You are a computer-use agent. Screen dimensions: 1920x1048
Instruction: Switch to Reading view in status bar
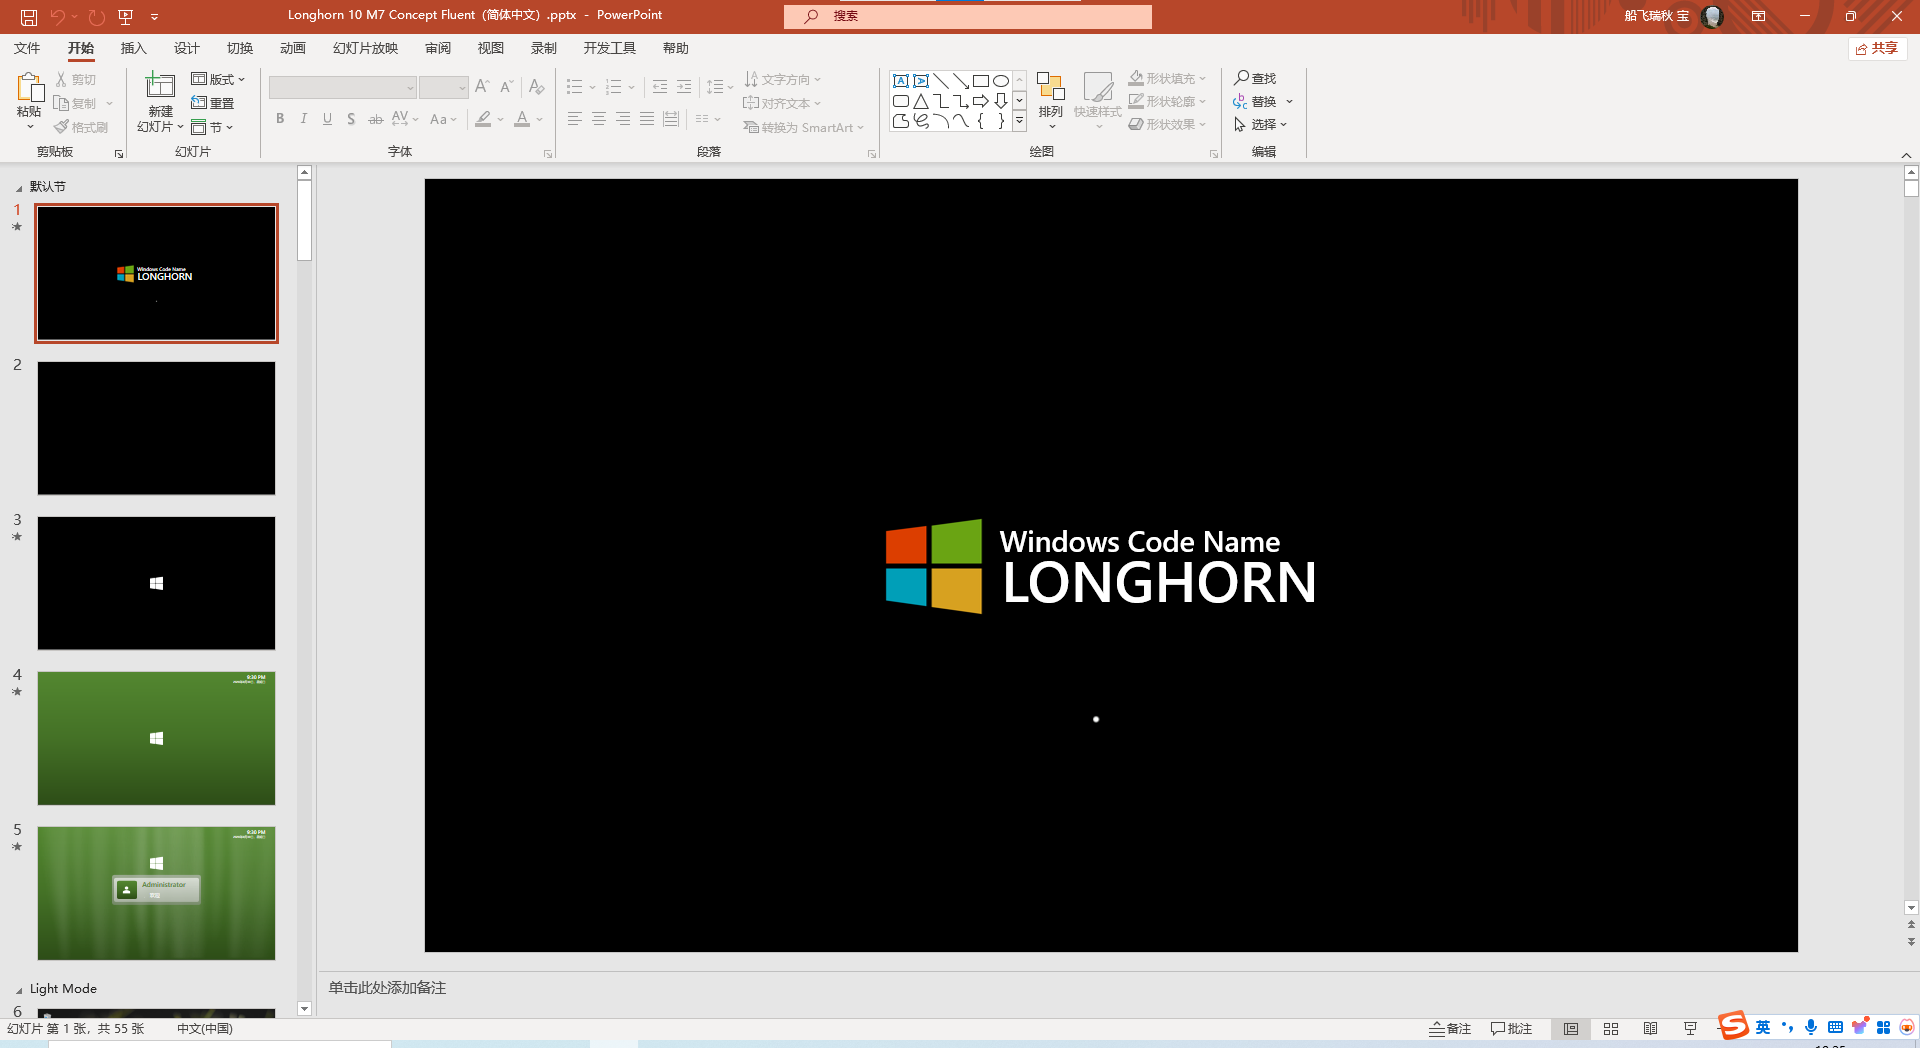[1651, 1029]
